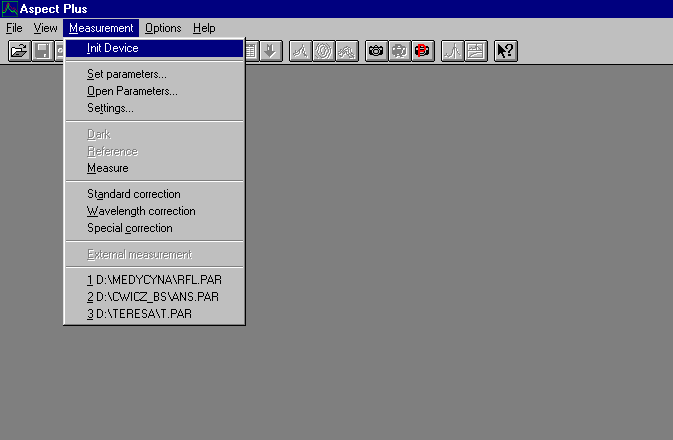This screenshot has height=440, width=673.
Task: Activate the context help pointer icon
Action: pyautogui.click(x=505, y=51)
